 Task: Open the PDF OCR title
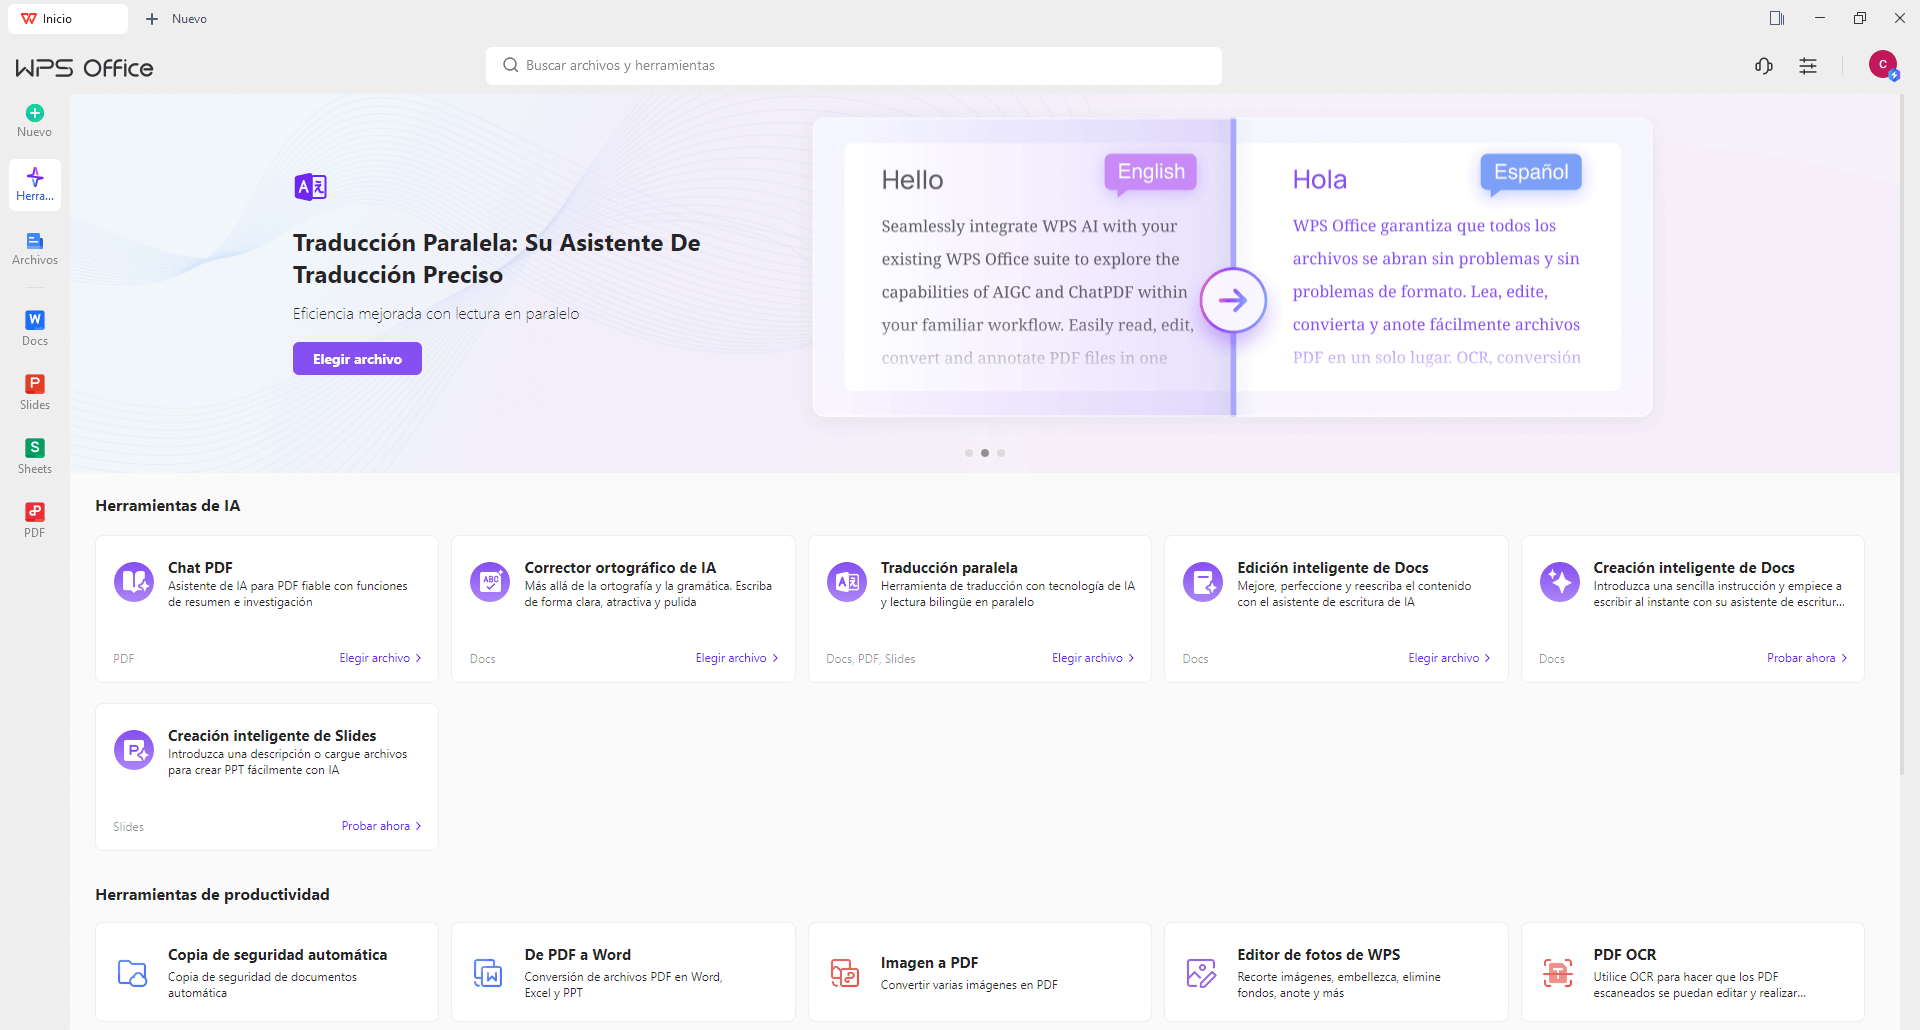1625,955
